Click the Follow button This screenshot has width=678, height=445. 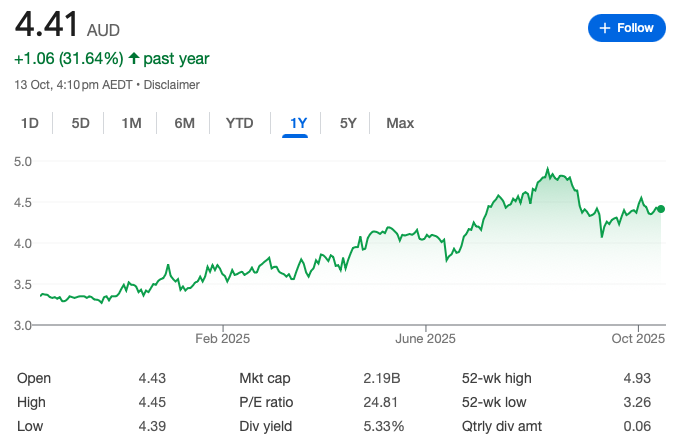[x=626, y=28]
